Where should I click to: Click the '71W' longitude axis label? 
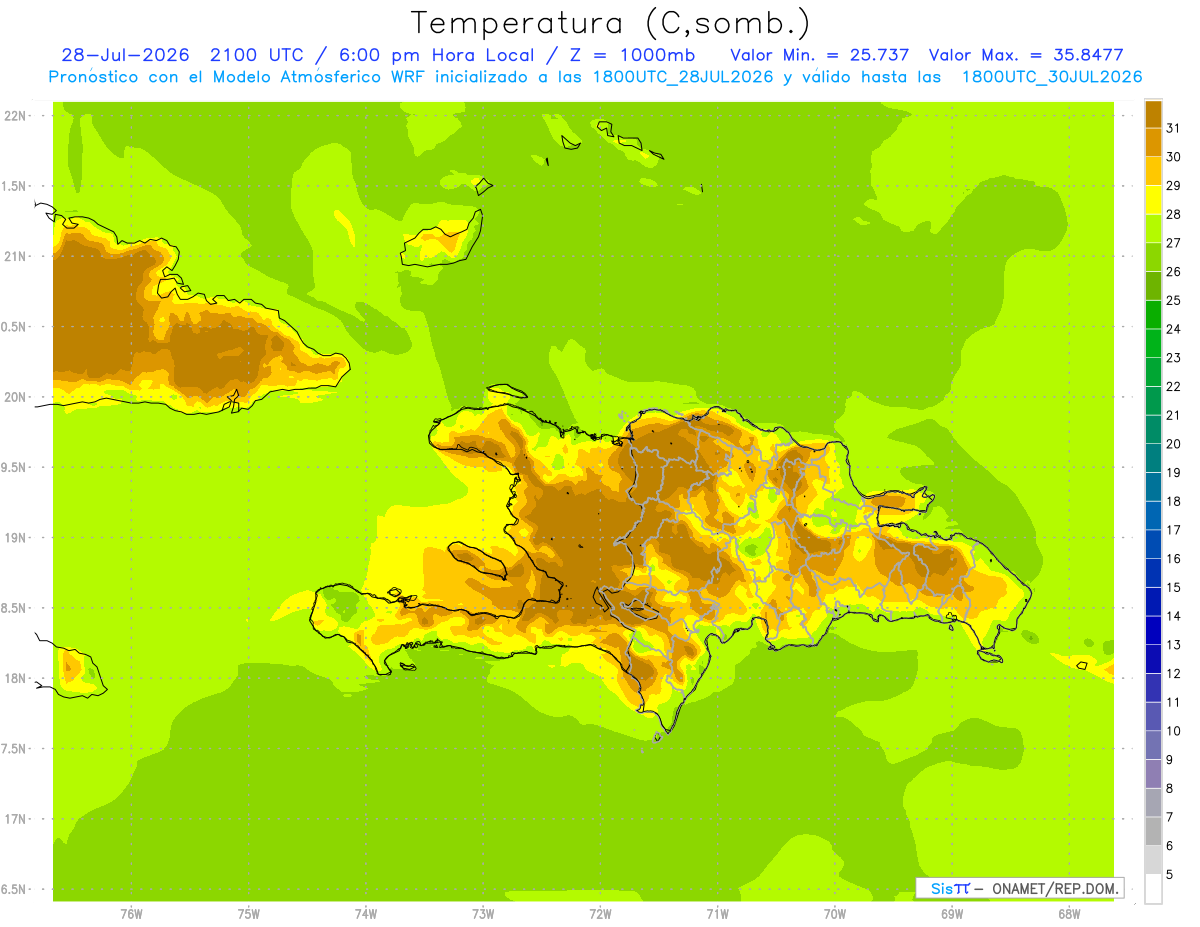tap(717, 914)
